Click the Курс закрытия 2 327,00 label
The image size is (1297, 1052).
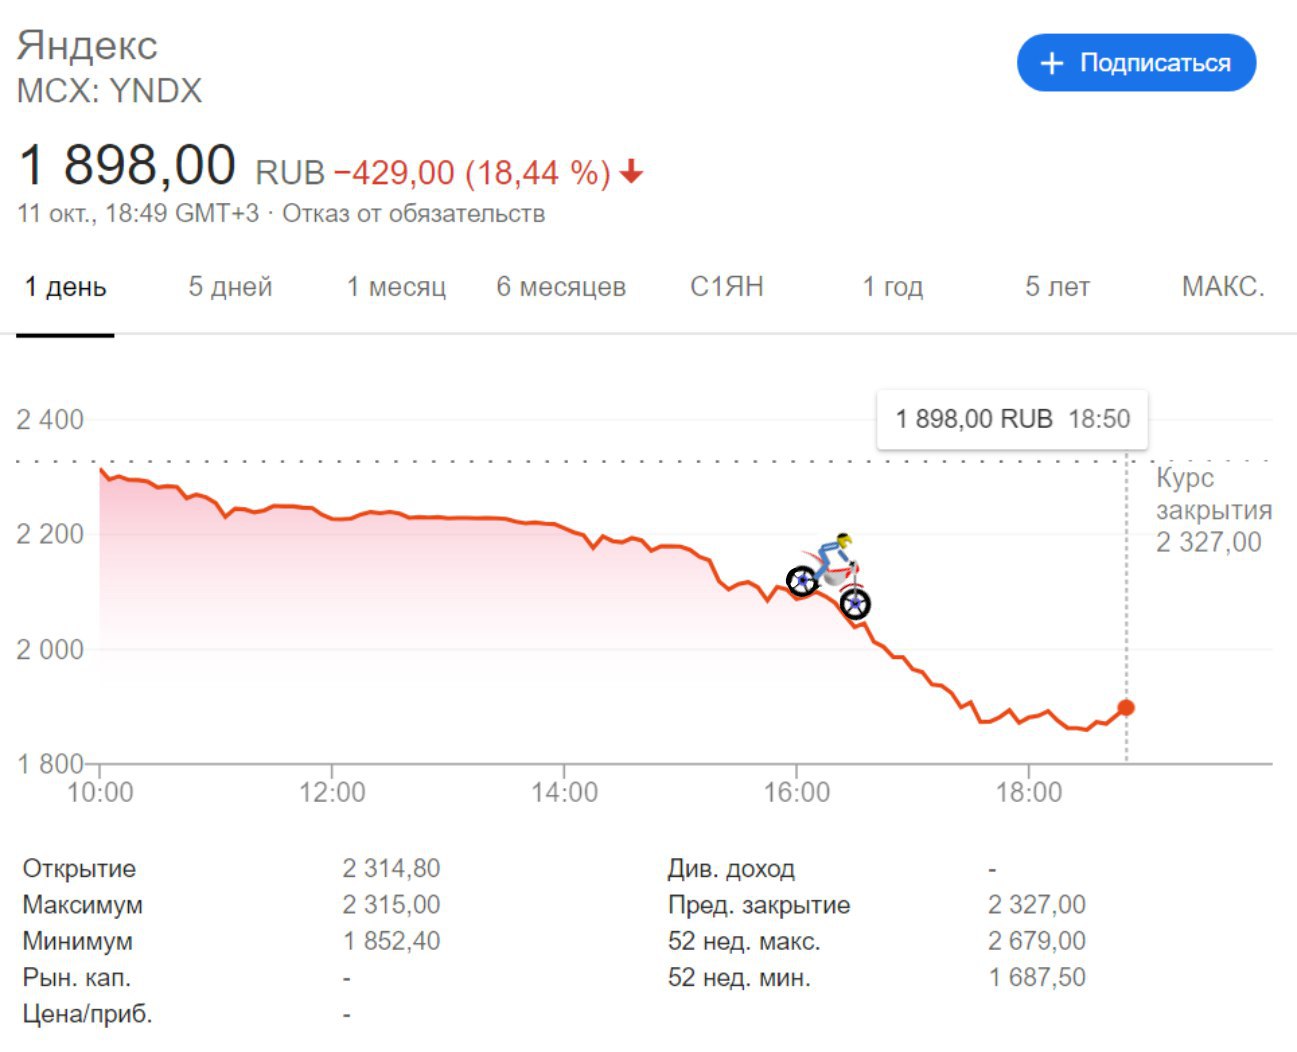1213,510
